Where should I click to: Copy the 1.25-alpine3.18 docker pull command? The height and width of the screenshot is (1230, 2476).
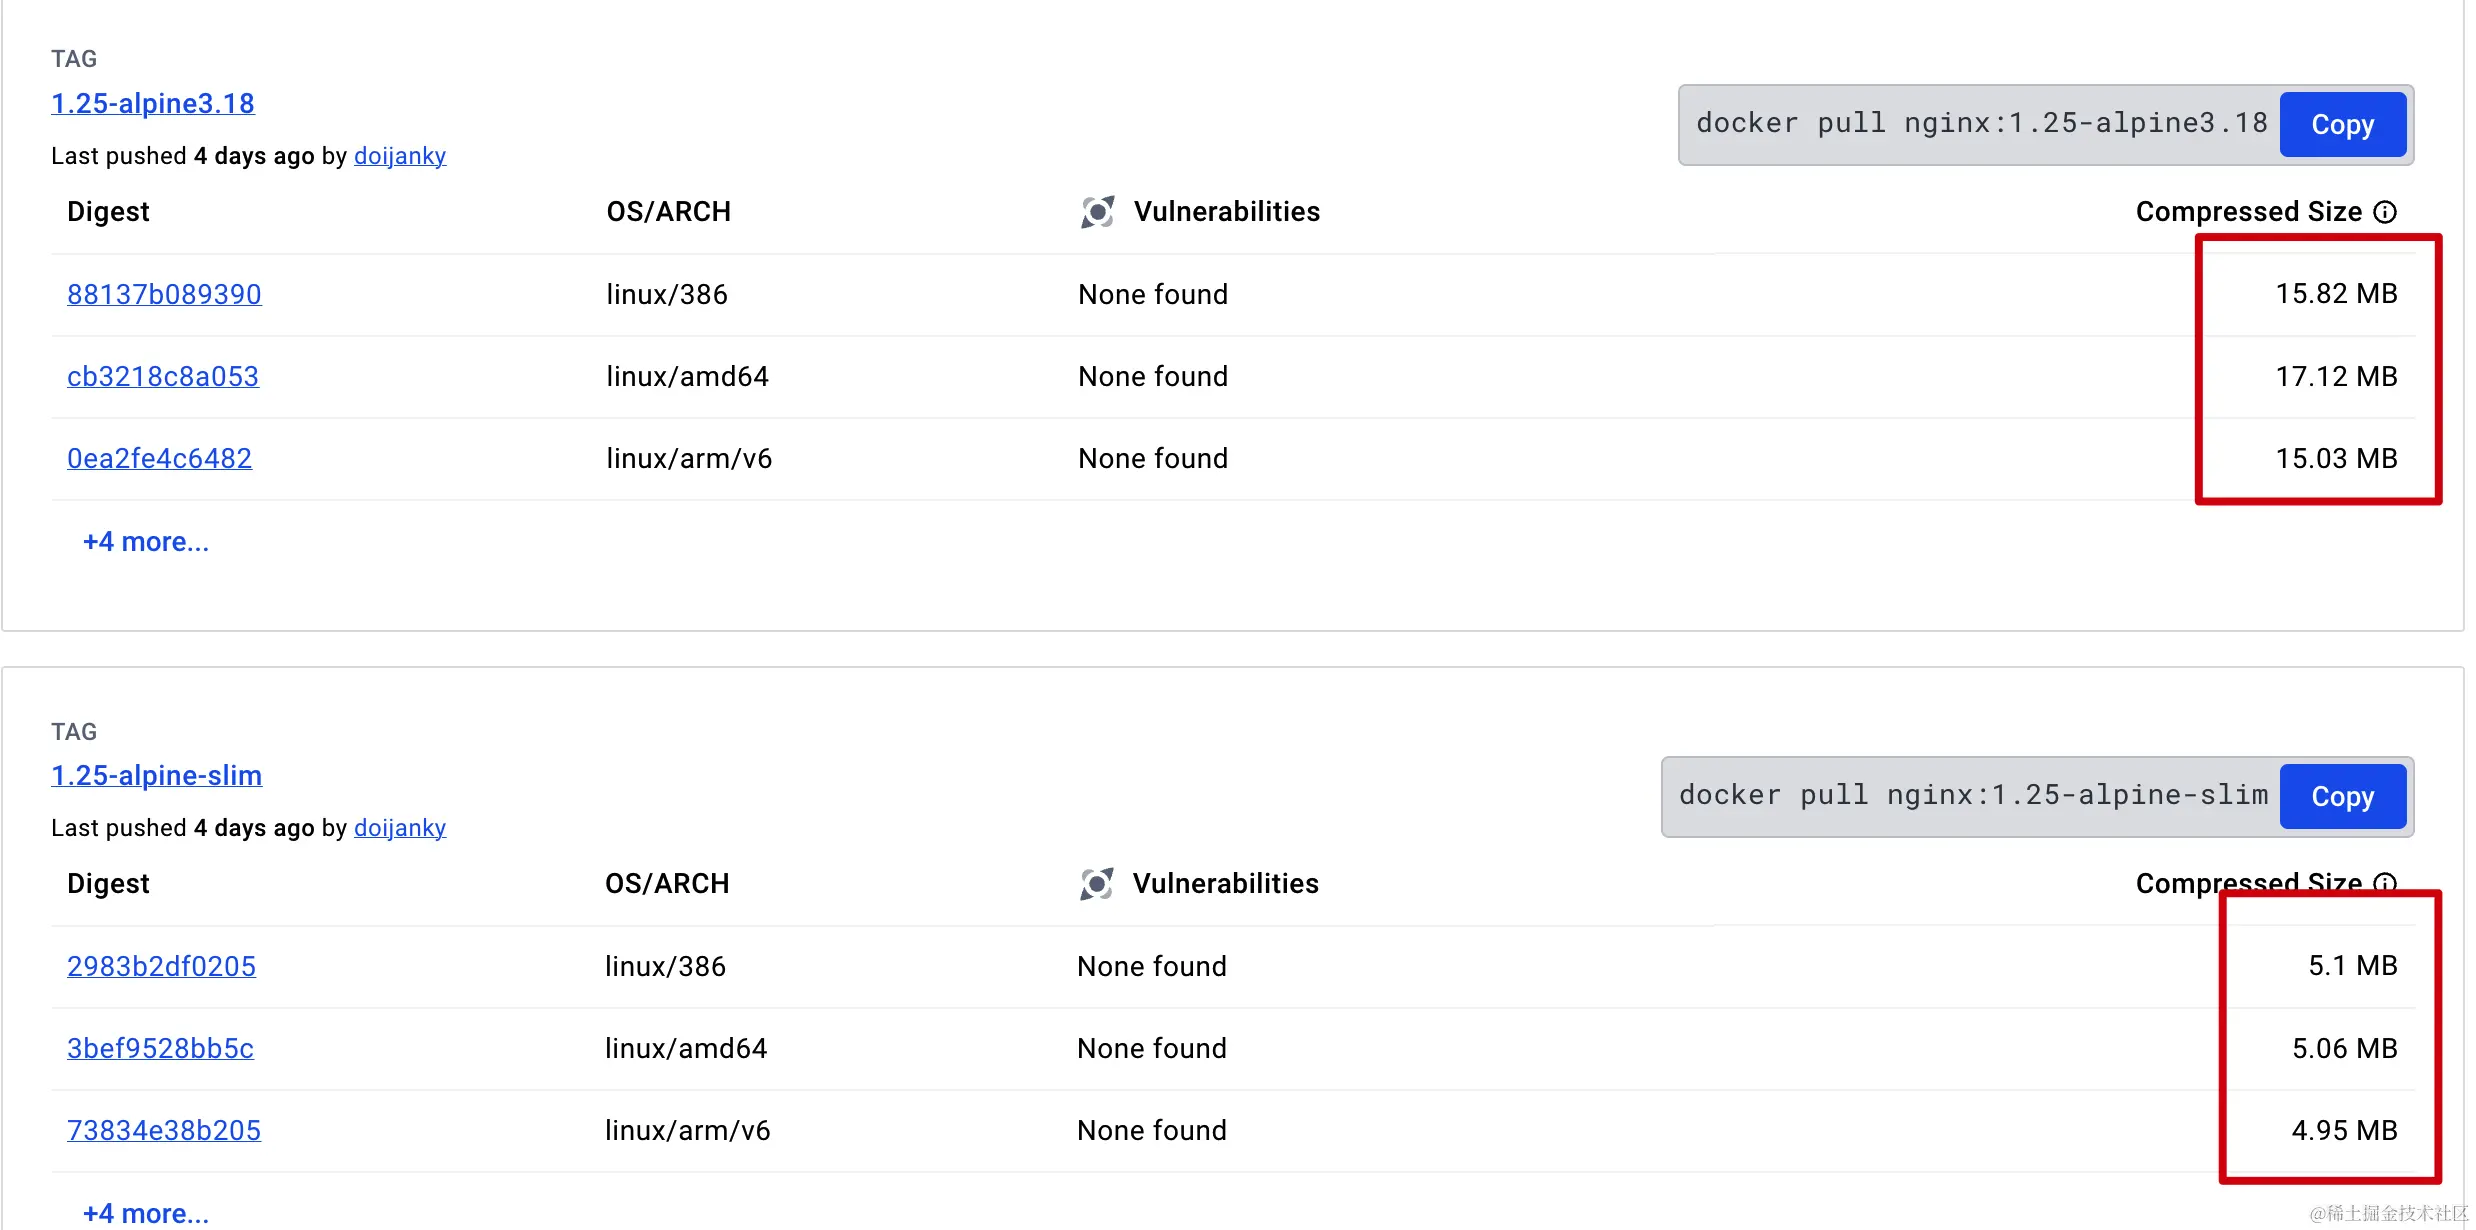pos(2342,125)
